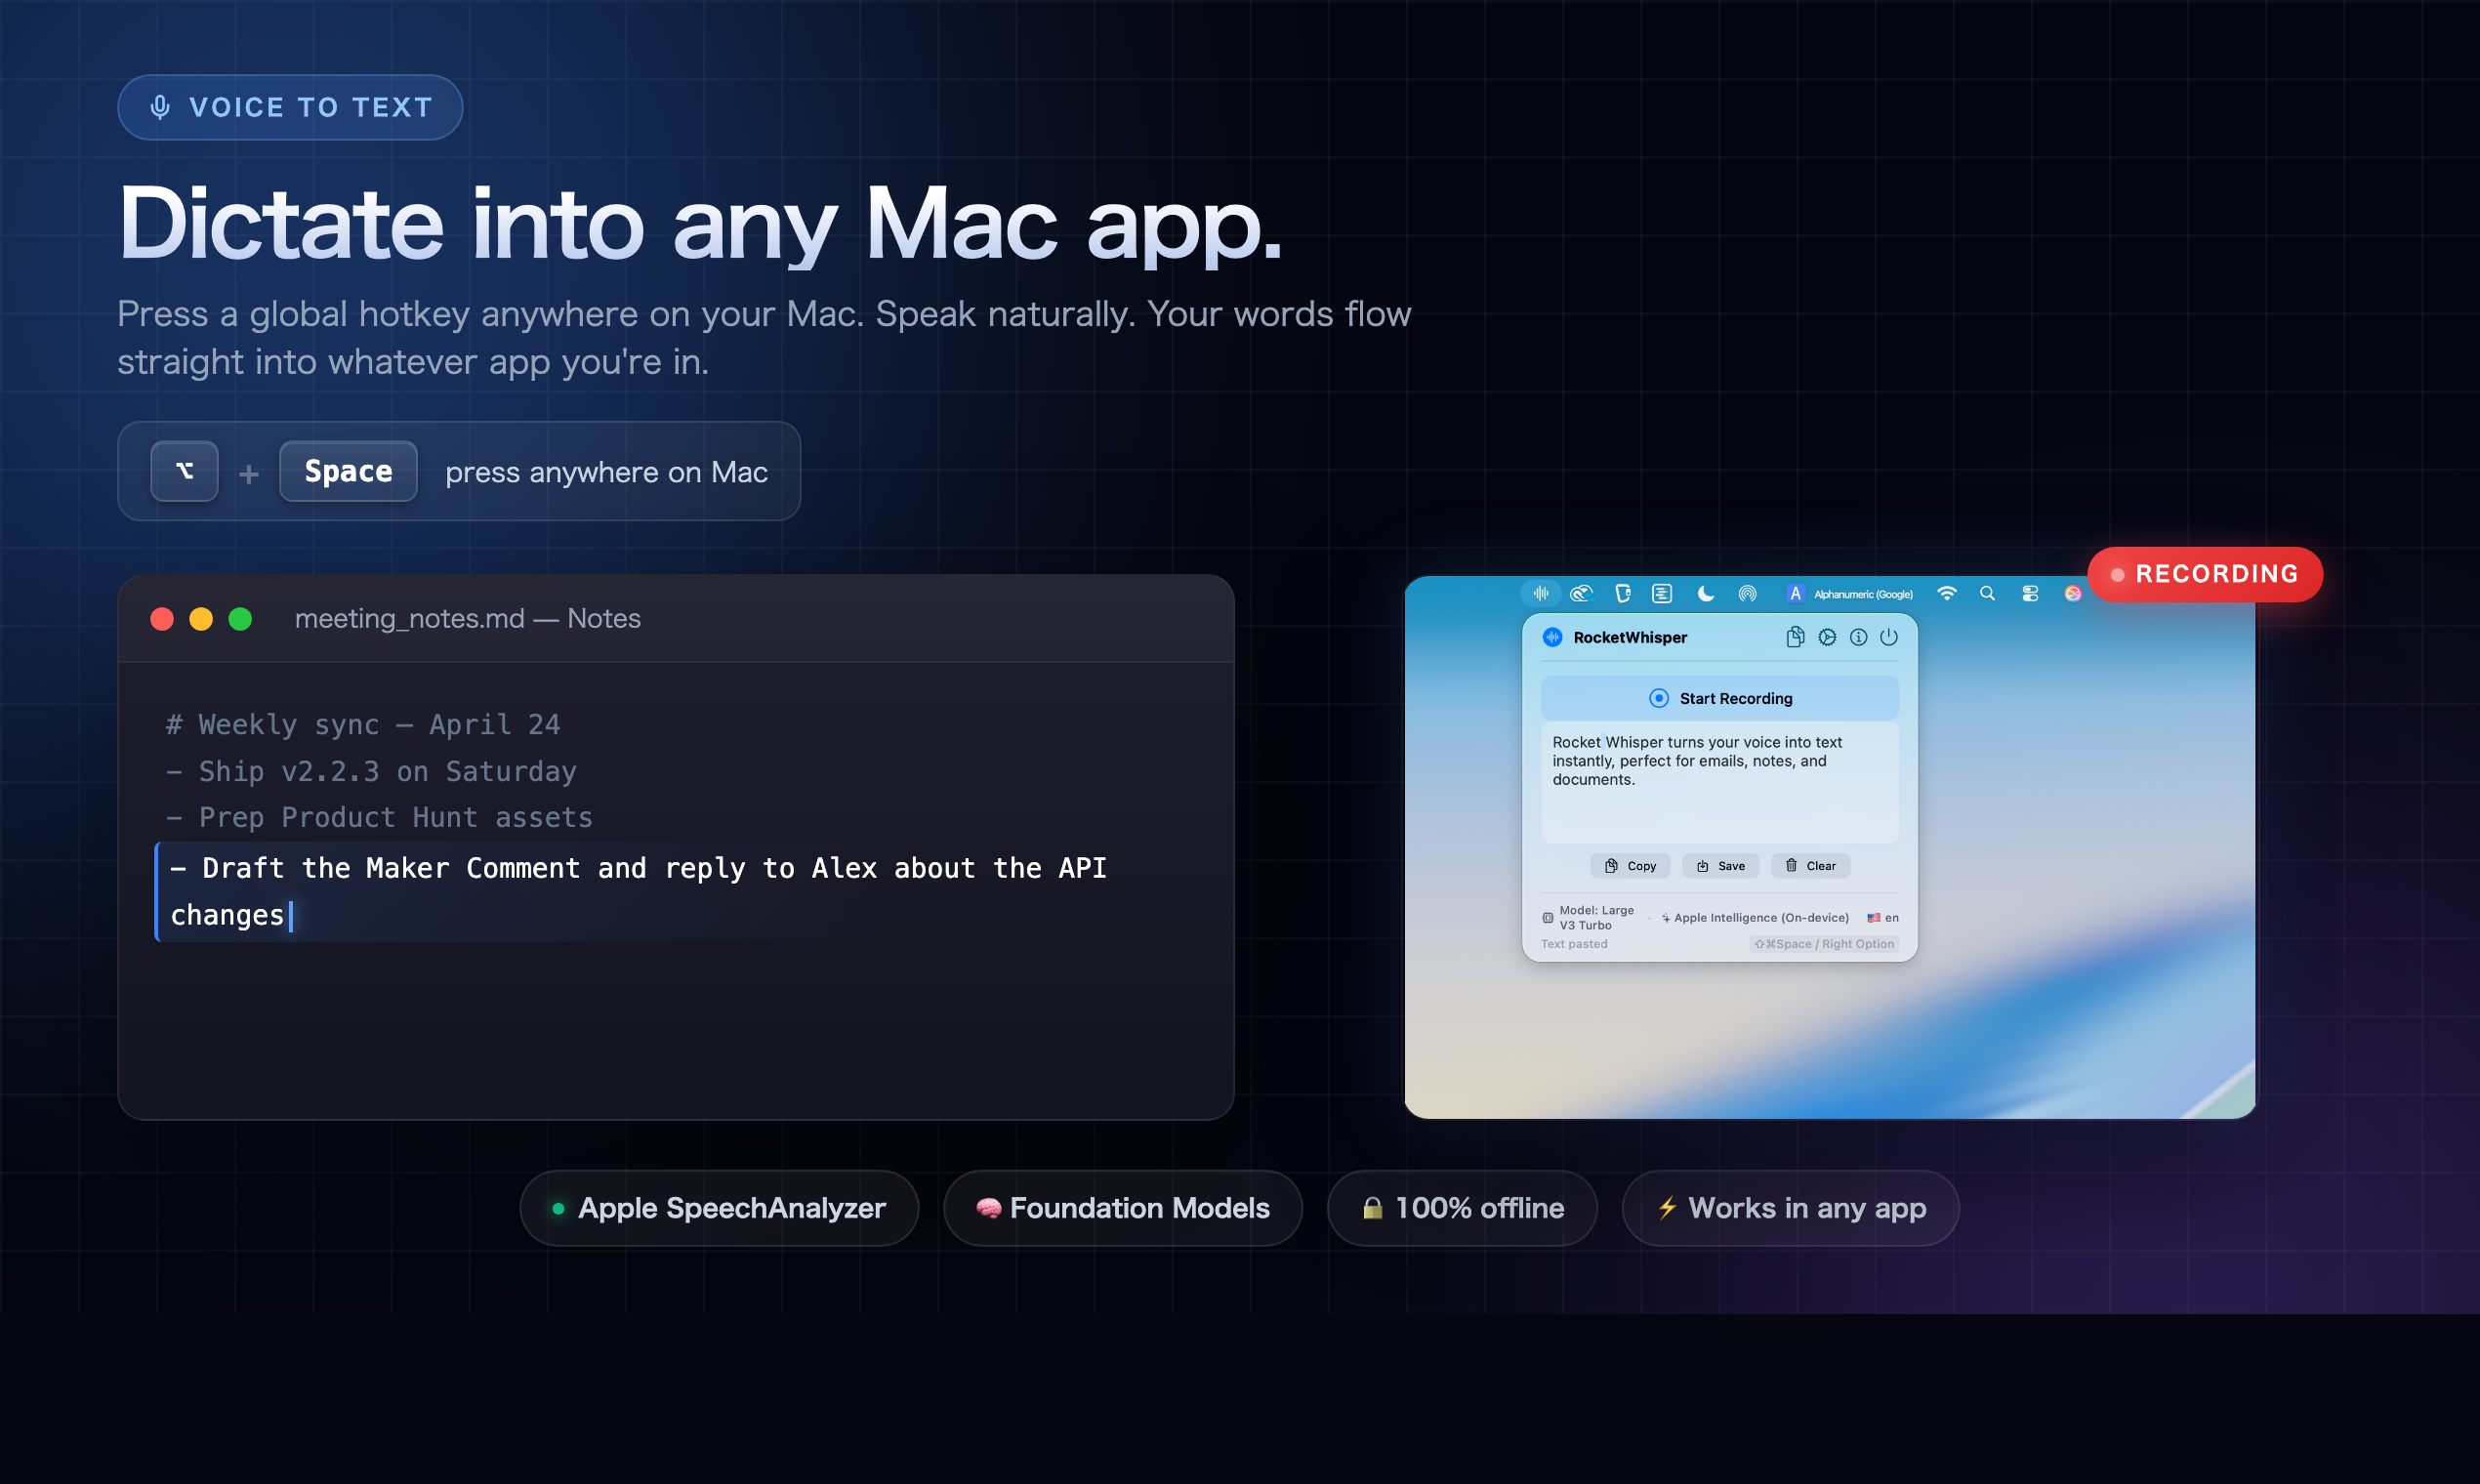Click the info icon in RocketWhisper header
This screenshot has width=2480, height=1484.
[x=1858, y=637]
